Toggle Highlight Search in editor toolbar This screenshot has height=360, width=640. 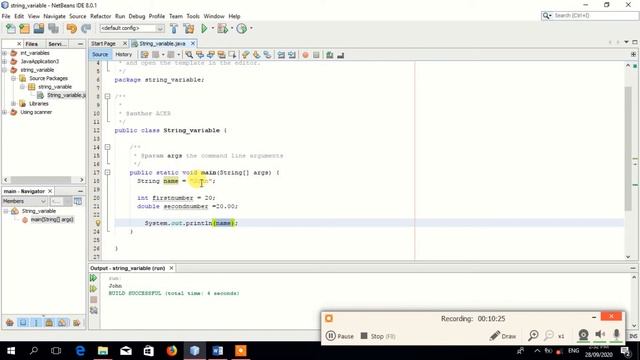[x=221, y=55]
